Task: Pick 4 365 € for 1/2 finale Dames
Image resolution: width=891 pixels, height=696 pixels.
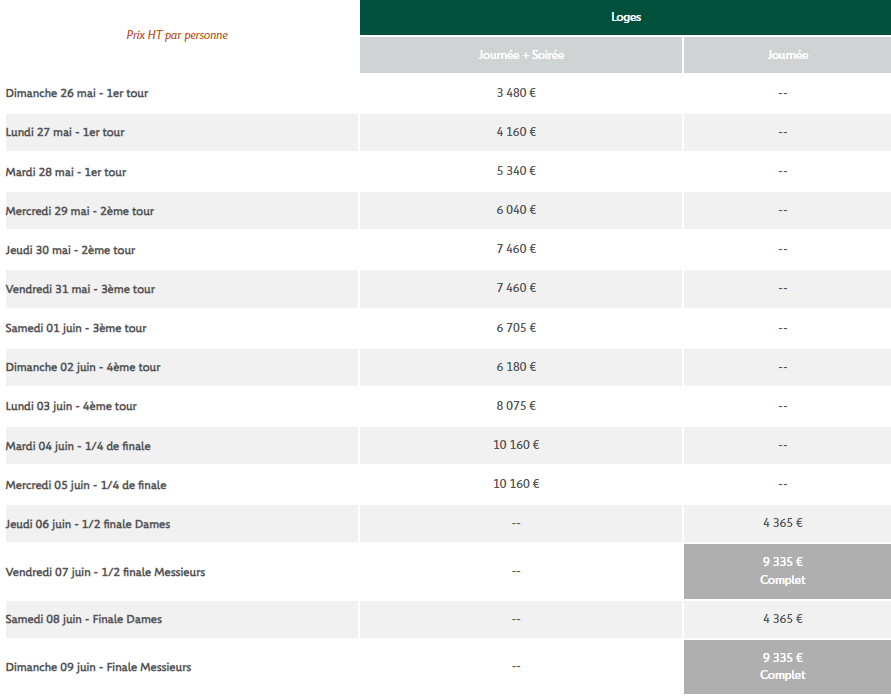Action: click(782, 523)
